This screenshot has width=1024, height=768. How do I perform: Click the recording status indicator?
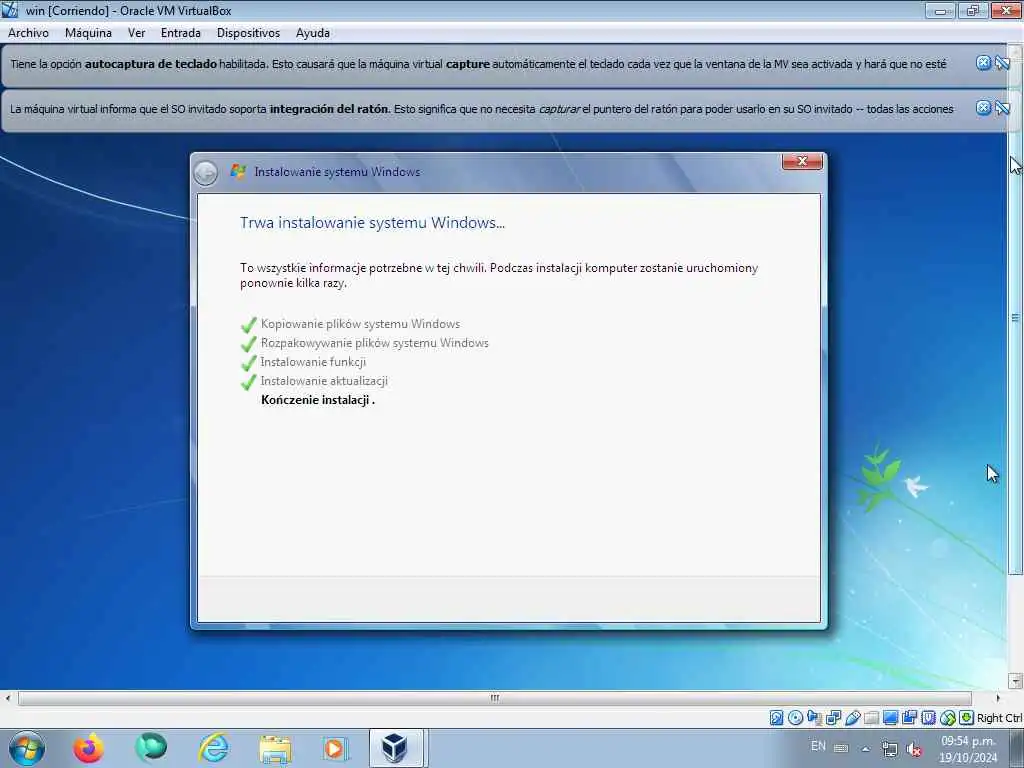coord(909,718)
